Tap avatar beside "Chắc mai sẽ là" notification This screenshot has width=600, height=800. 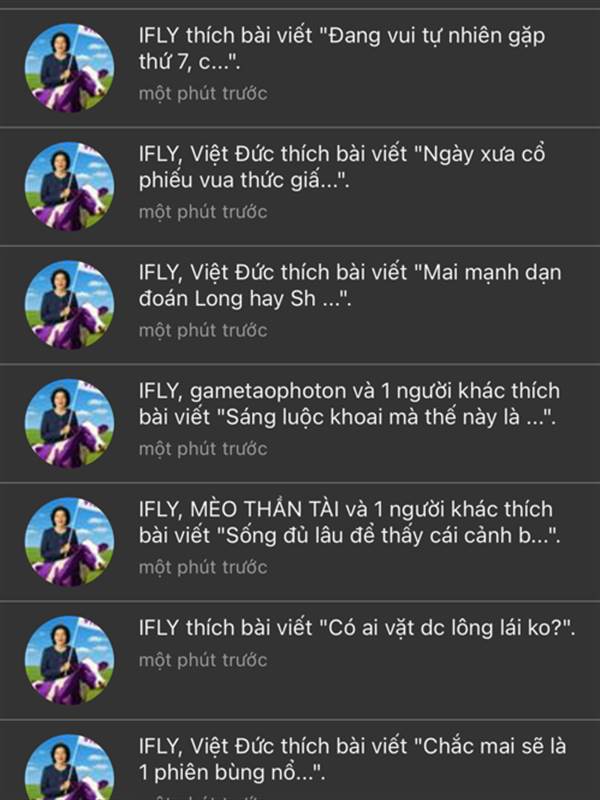click(x=69, y=767)
